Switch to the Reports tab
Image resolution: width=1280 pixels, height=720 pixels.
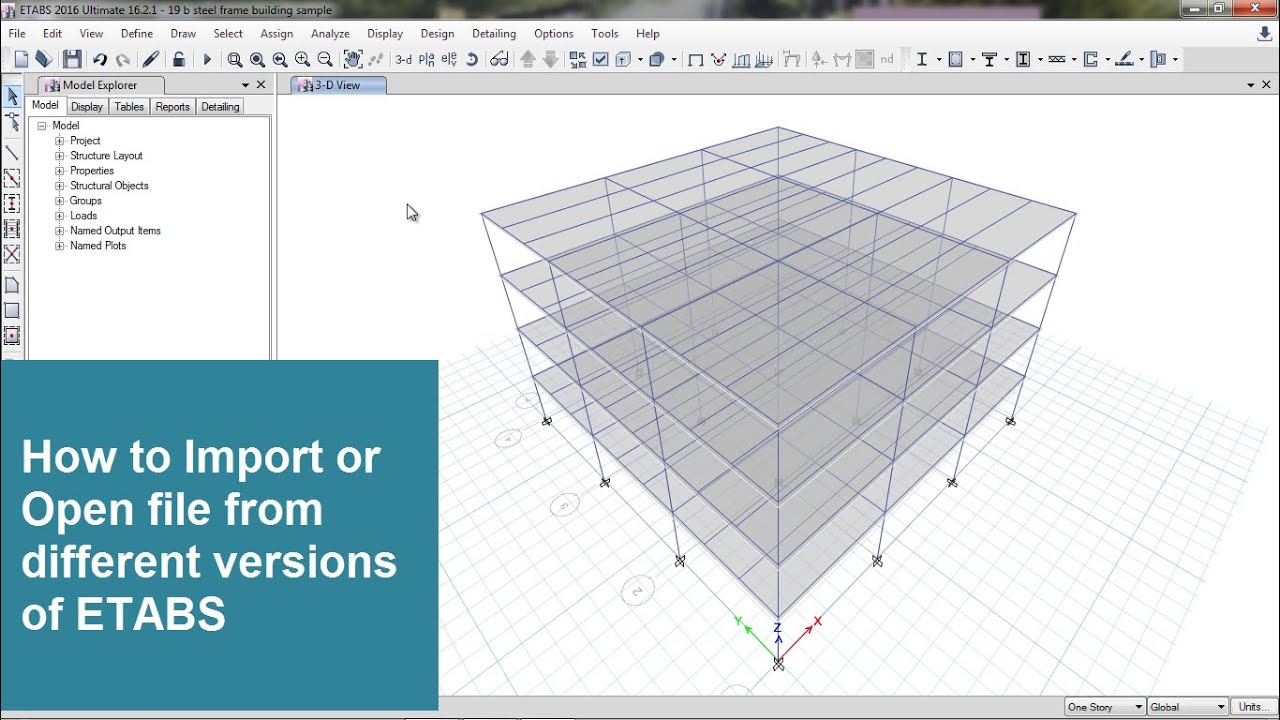coord(172,107)
